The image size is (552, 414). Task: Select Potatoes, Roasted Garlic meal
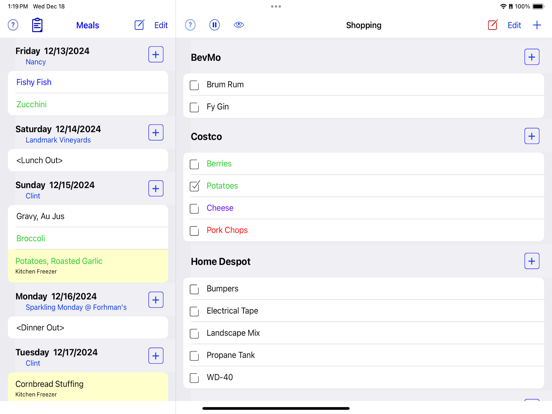tap(88, 266)
